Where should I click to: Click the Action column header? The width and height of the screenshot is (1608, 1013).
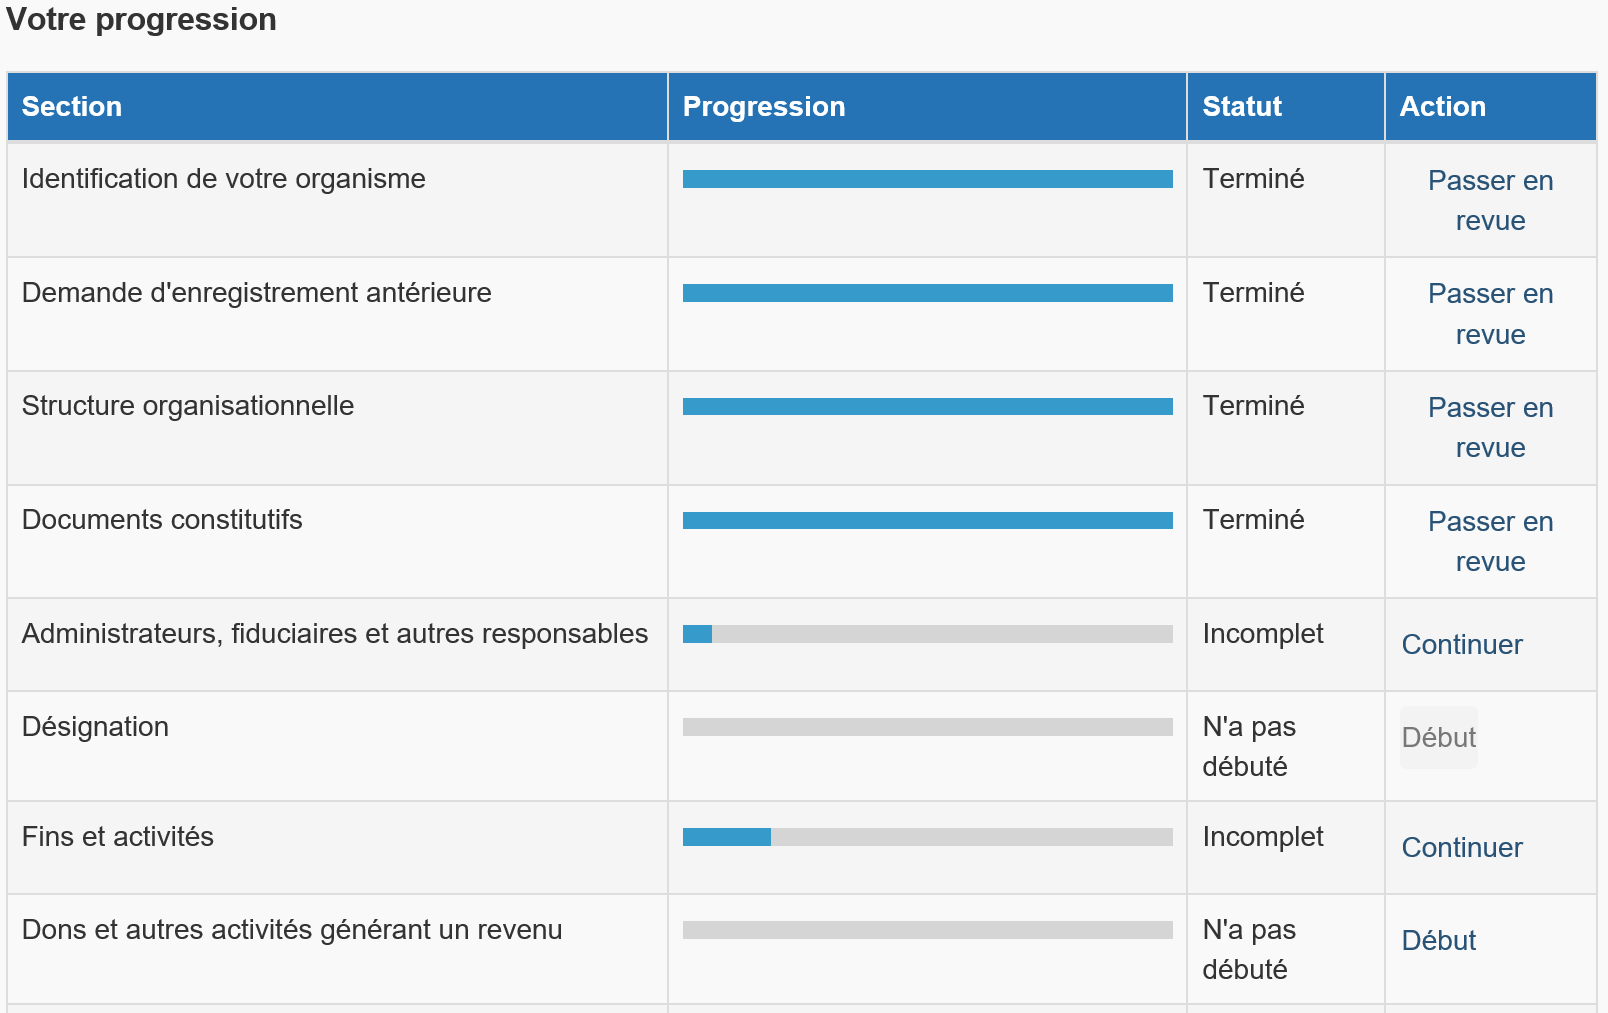1442,107
